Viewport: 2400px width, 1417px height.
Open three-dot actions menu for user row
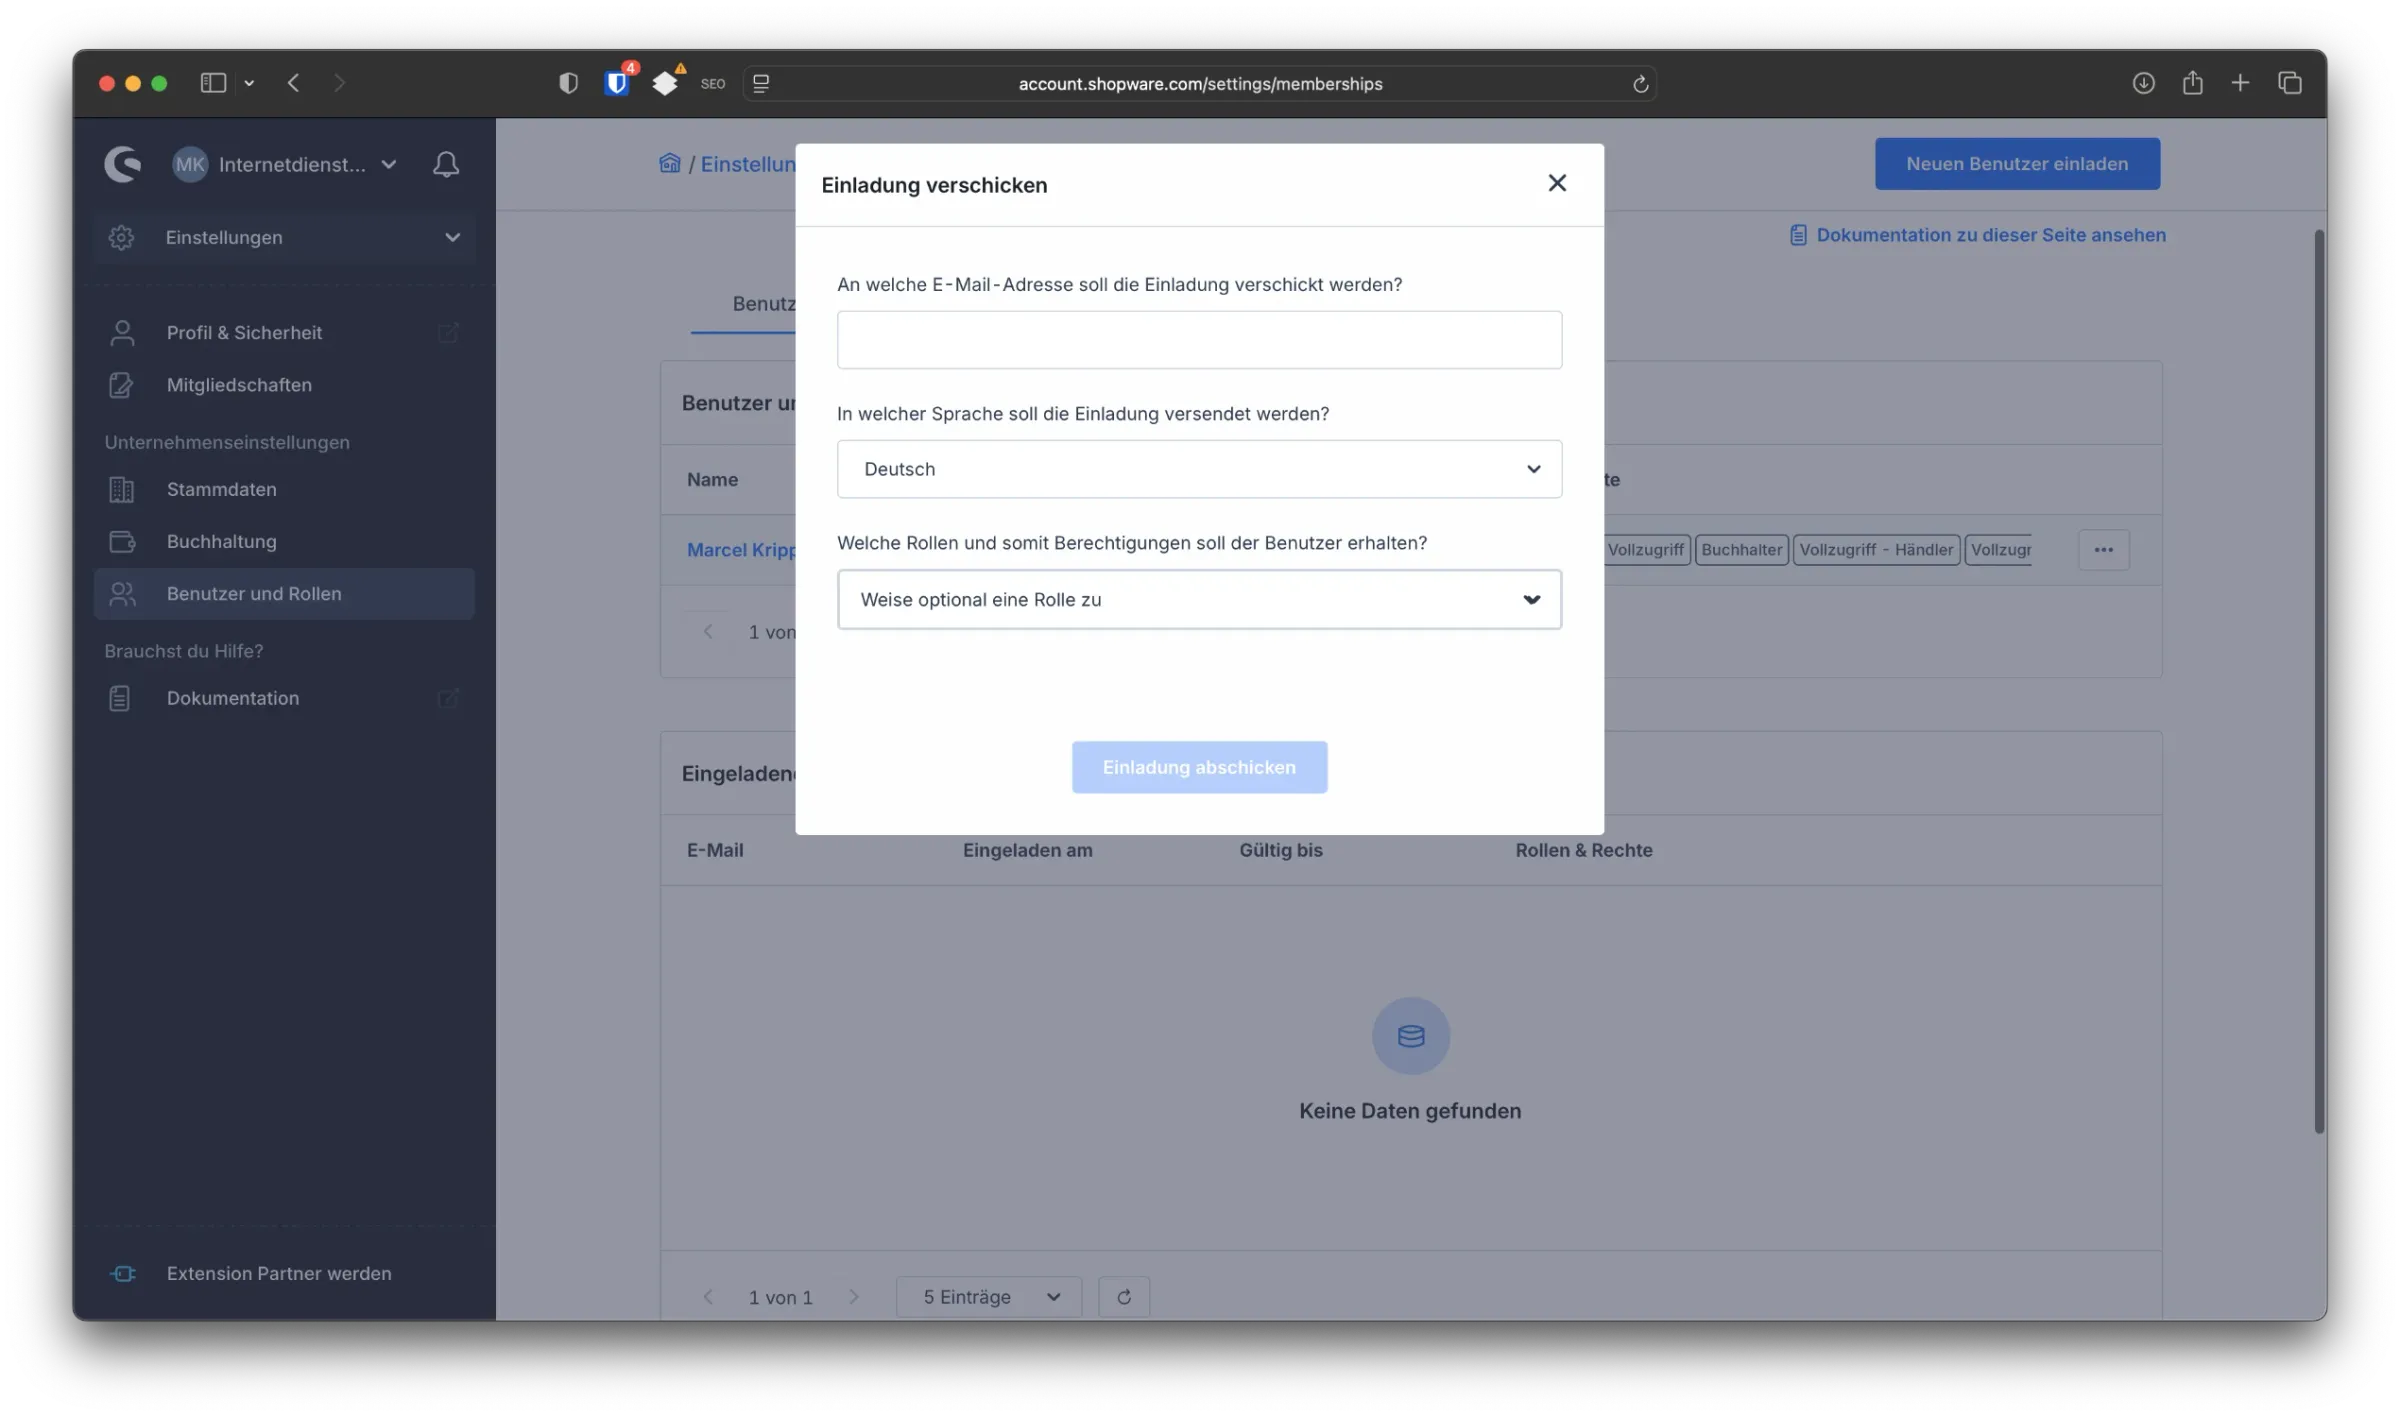click(x=2103, y=550)
